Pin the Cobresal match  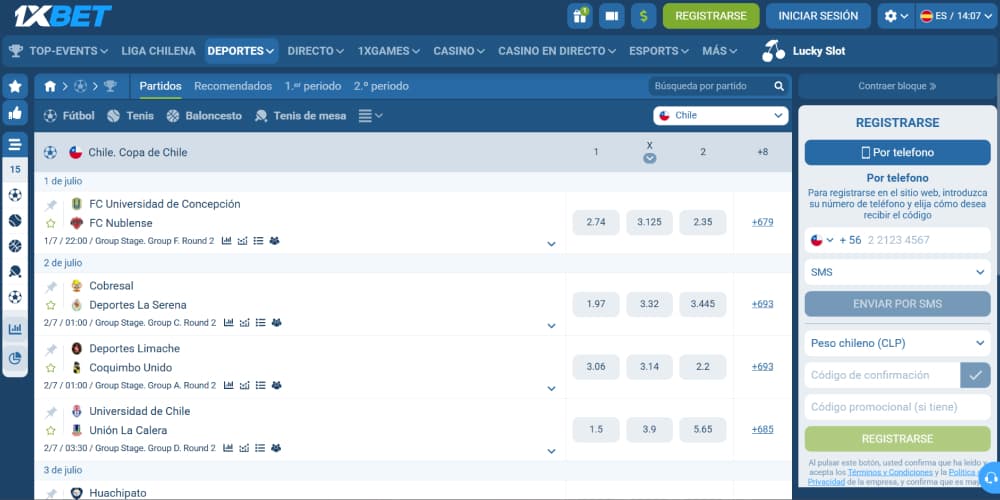(x=51, y=286)
